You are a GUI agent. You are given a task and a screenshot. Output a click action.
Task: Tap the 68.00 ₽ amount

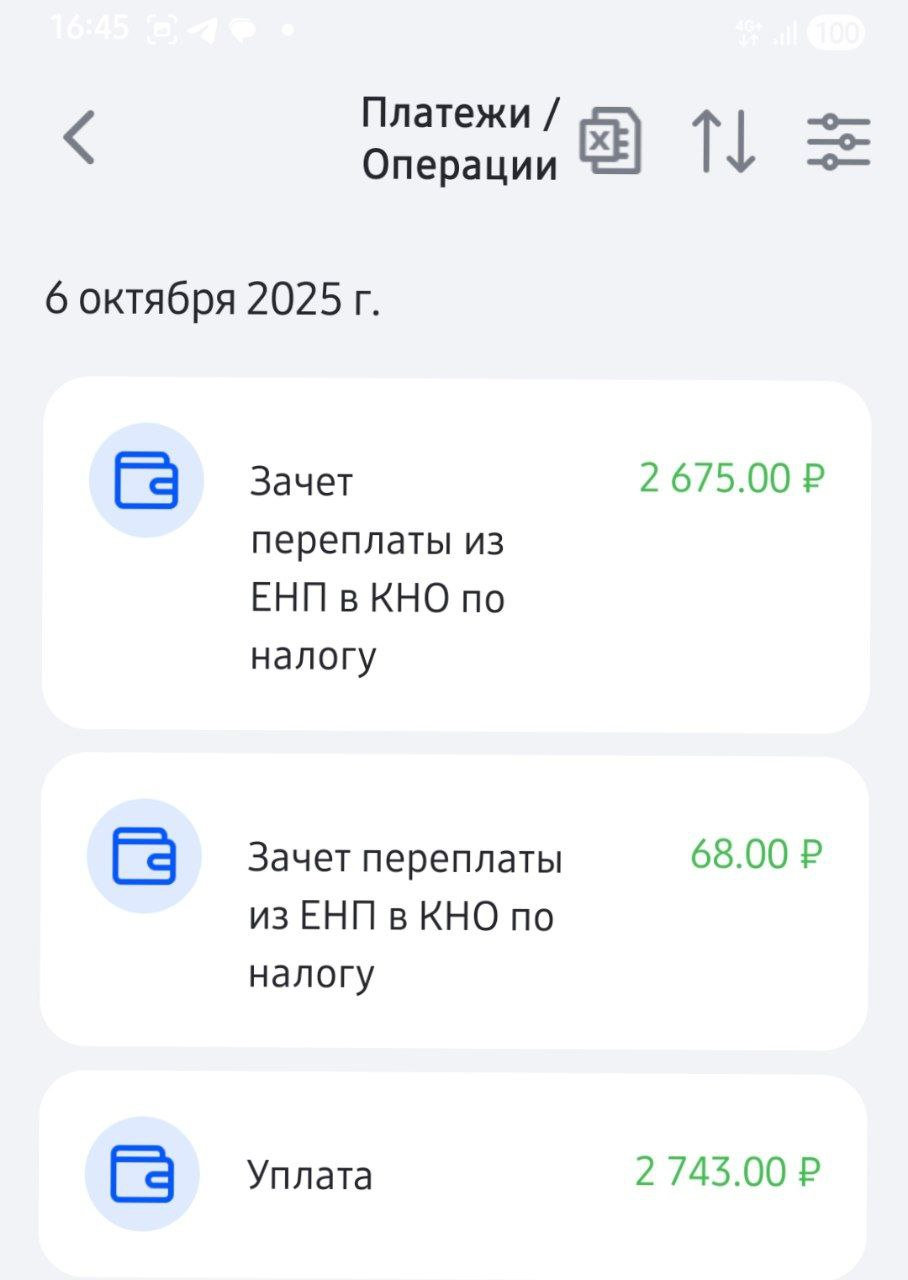(756, 855)
